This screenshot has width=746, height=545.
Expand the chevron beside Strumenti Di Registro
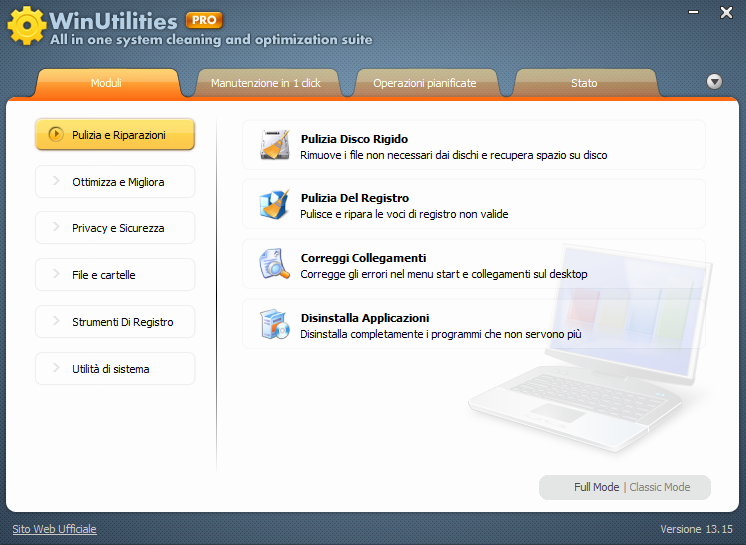[x=56, y=321]
